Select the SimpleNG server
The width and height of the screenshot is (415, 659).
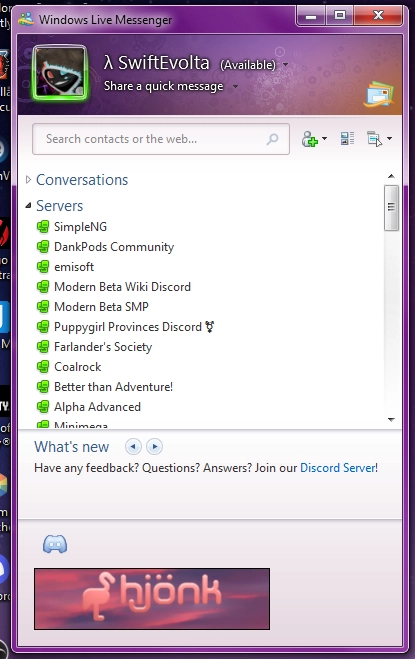coord(80,227)
